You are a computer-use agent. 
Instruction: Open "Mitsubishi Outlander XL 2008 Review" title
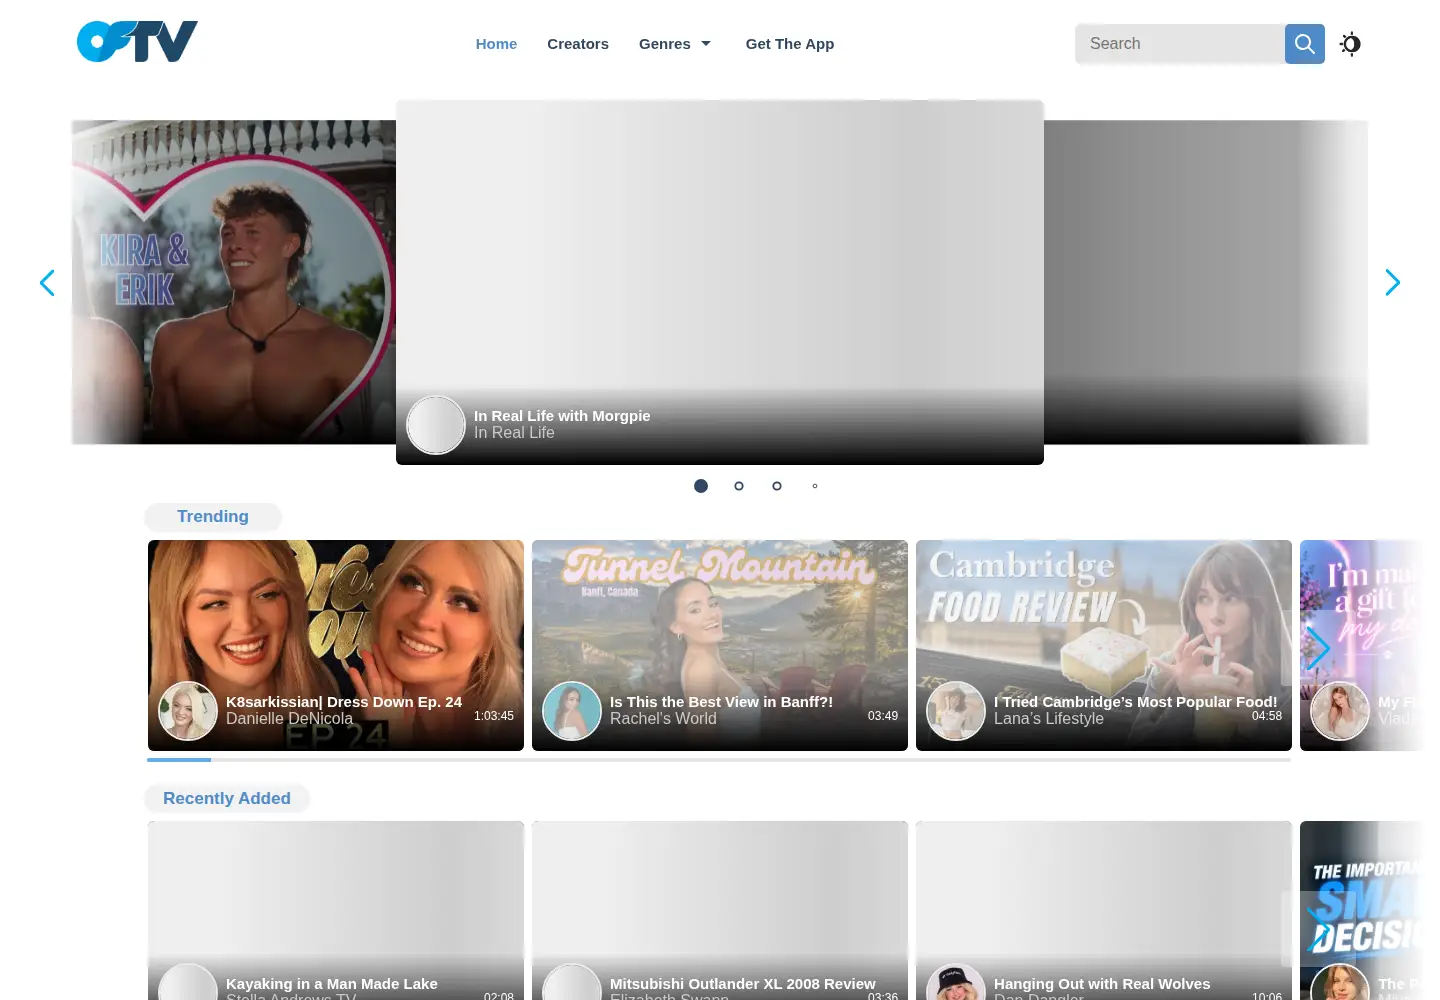(743, 984)
